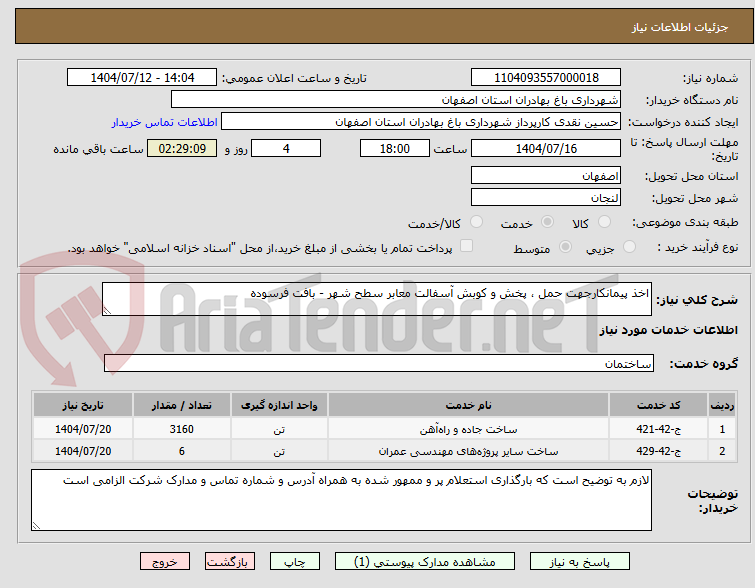The width and height of the screenshot is (755, 588).
Task: Click the remaining time field 02:29:09
Action: [x=182, y=148]
